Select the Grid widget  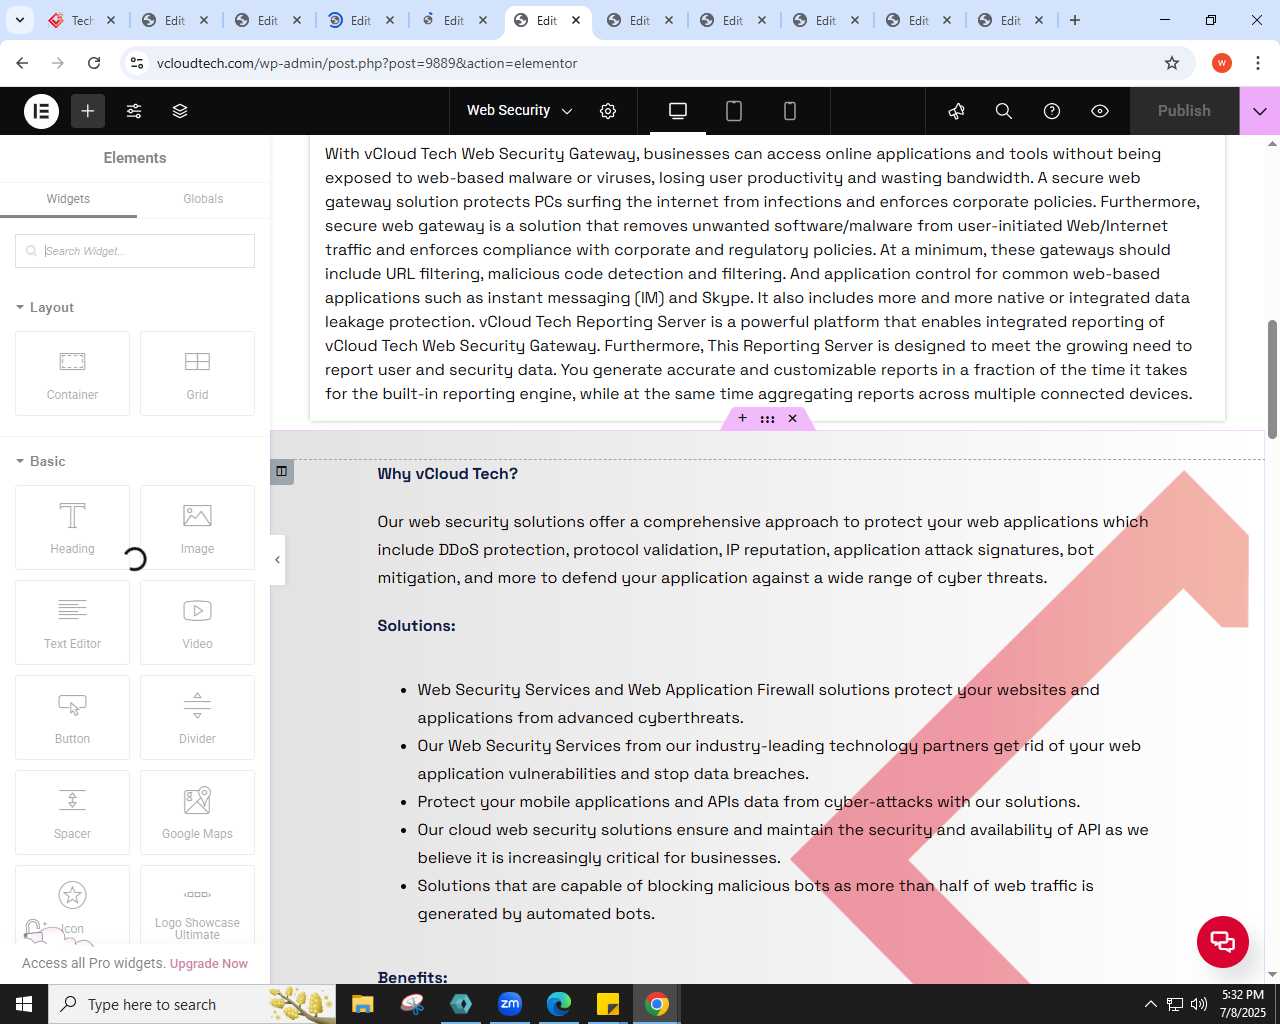(x=197, y=373)
